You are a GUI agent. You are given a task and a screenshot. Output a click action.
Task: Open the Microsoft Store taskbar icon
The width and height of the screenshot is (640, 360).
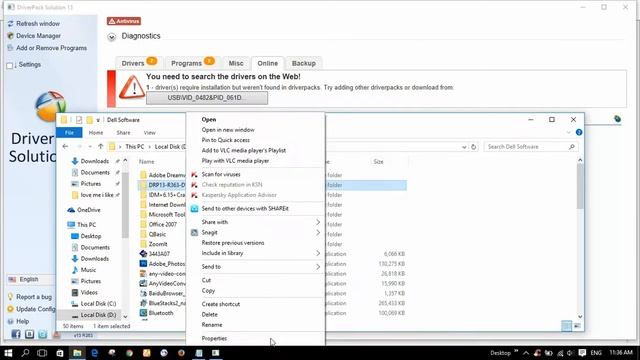point(60,353)
